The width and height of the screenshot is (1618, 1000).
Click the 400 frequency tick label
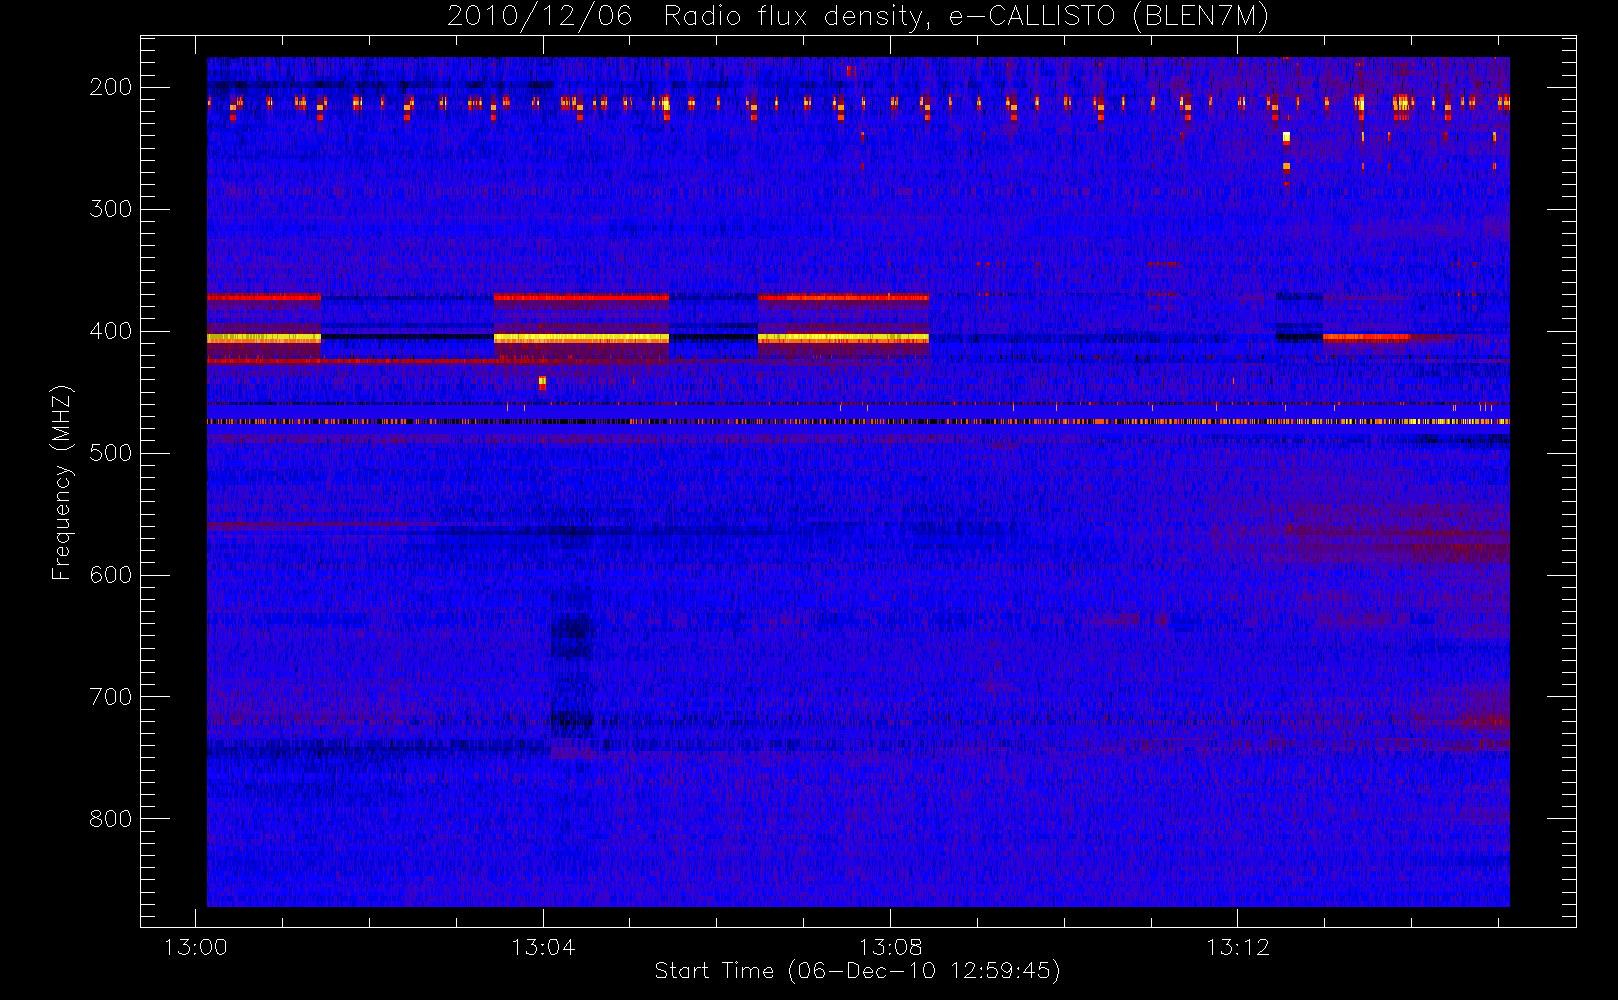click(x=110, y=331)
